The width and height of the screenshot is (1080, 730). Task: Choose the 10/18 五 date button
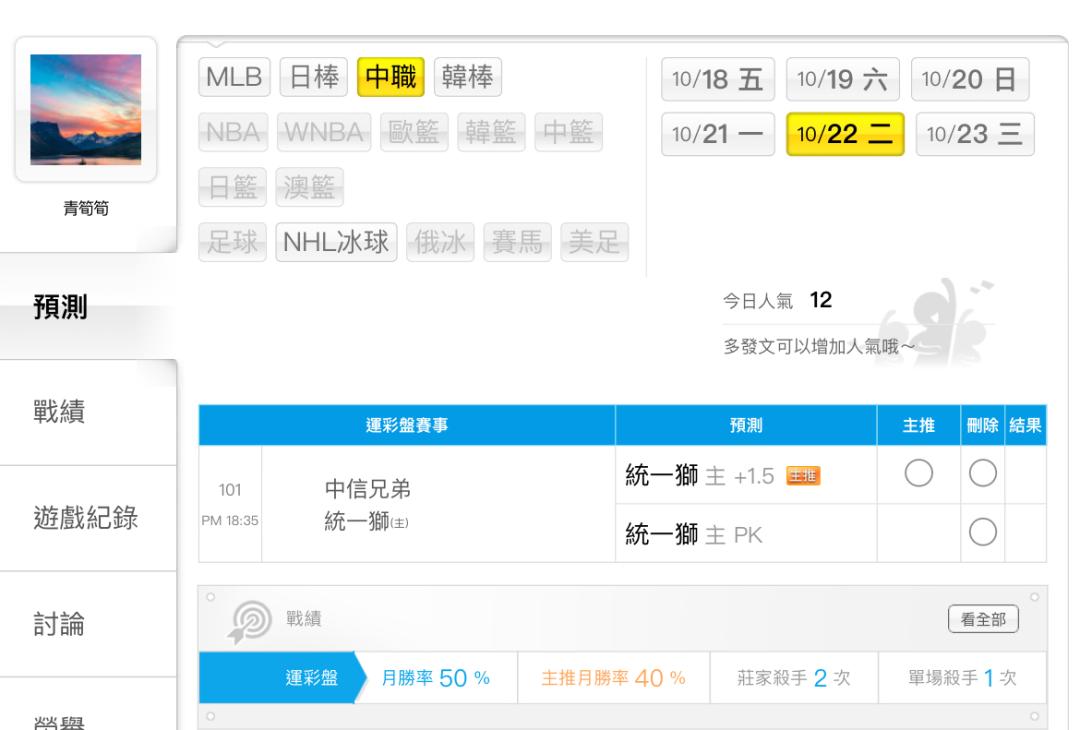(x=718, y=81)
